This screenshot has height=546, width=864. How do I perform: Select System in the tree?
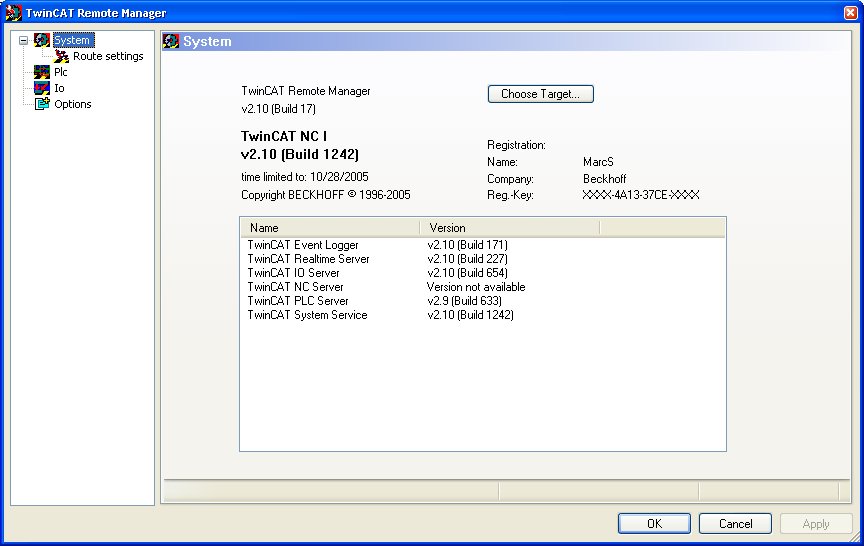coord(72,40)
